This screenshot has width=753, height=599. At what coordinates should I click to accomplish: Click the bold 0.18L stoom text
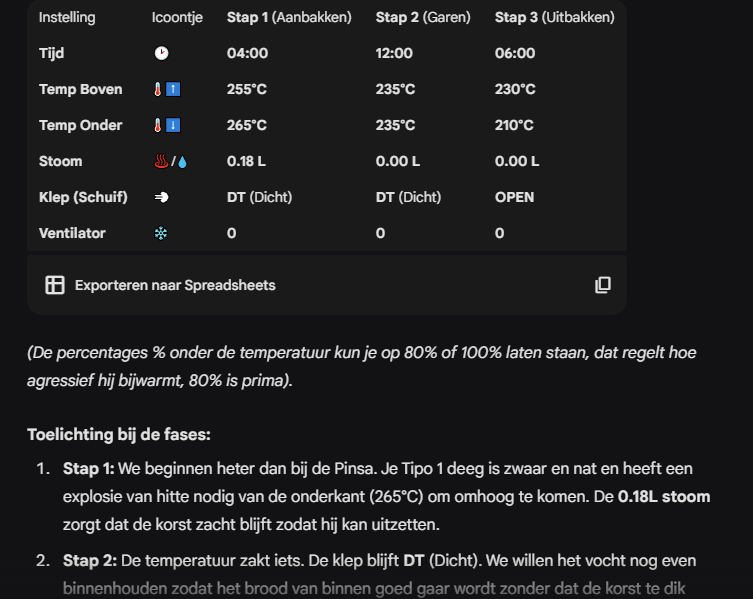[x=664, y=496]
